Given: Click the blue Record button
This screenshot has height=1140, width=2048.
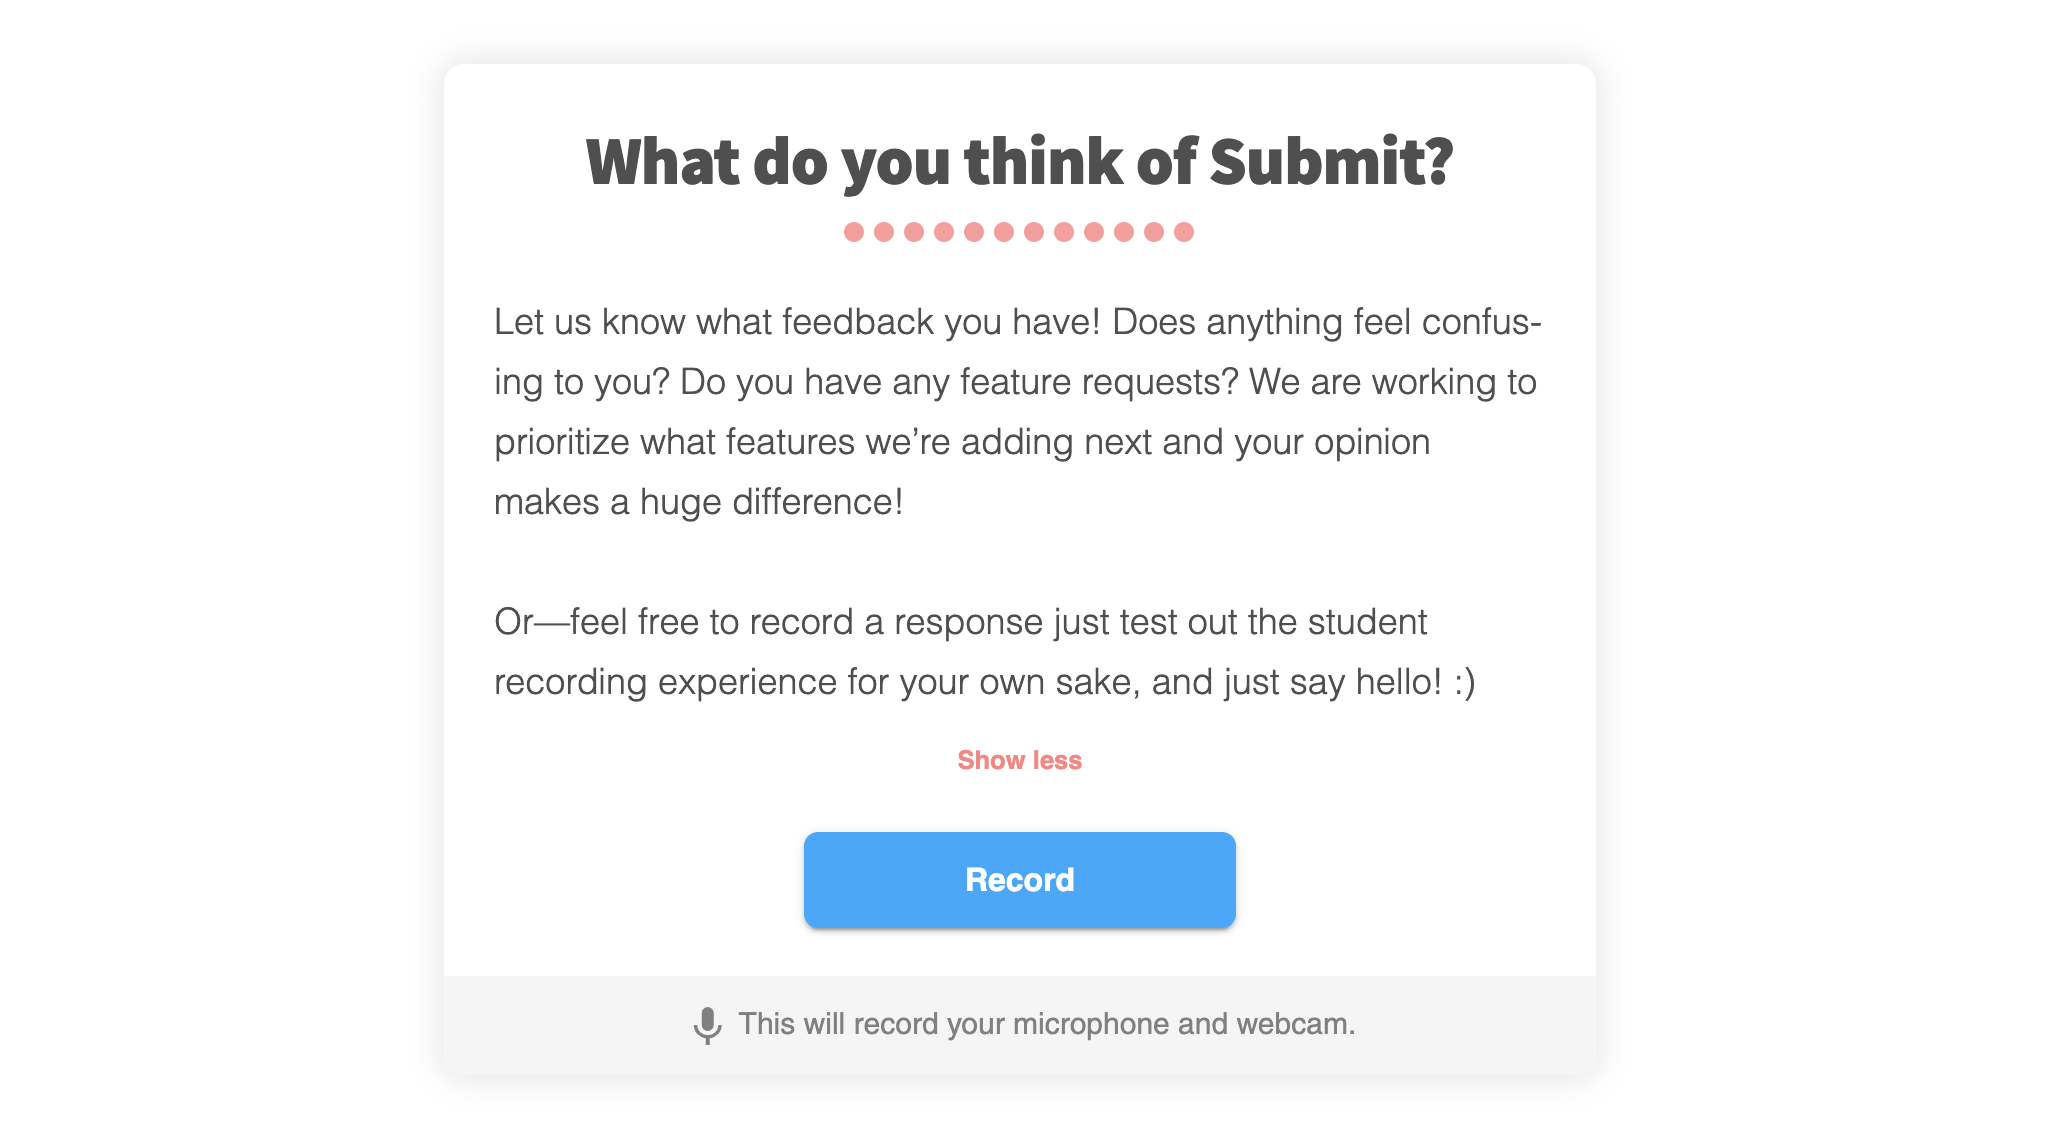Looking at the screenshot, I should [x=1019, y=880].
